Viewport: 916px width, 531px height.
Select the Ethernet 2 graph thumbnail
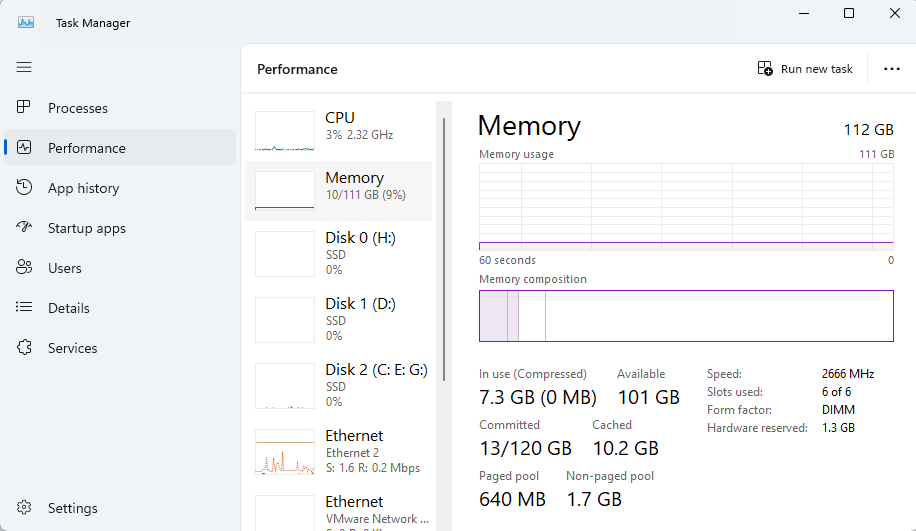tap(284, 452)
